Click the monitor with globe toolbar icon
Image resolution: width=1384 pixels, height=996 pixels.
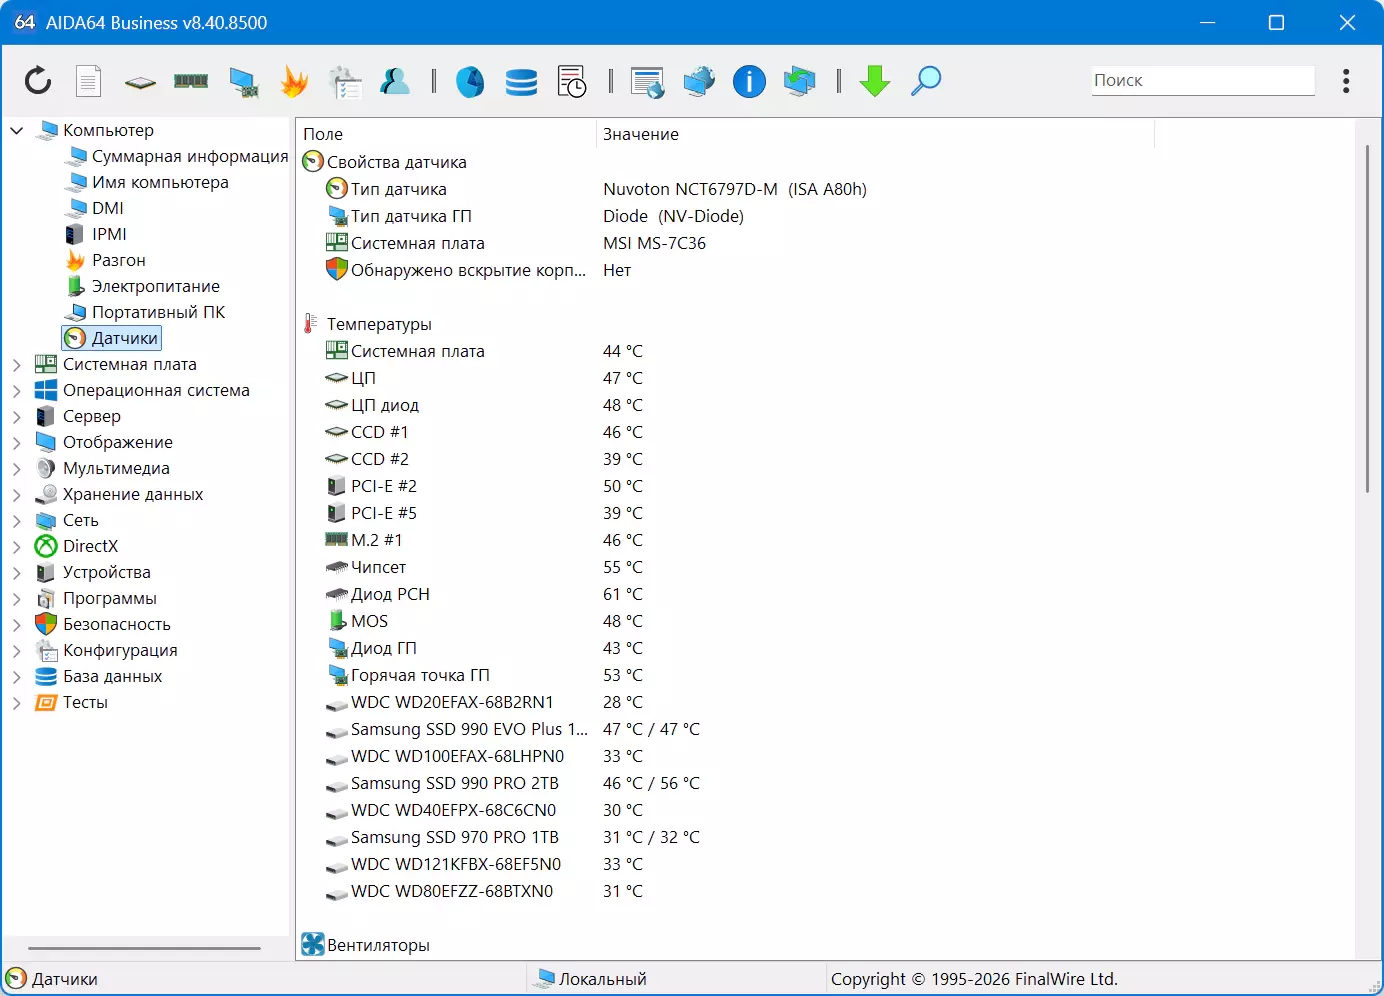pyautogui.click(x=699, y=81)
